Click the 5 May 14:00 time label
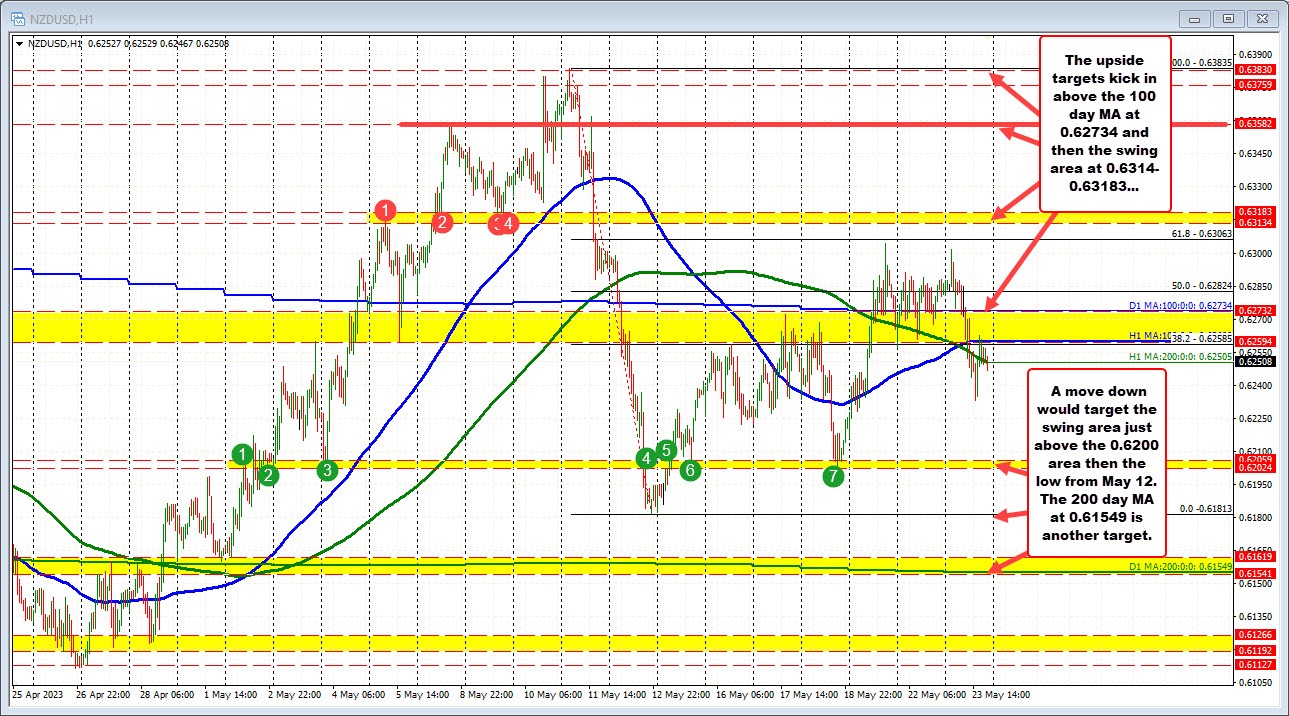The image size is (1289, 716). pos(423,694)
